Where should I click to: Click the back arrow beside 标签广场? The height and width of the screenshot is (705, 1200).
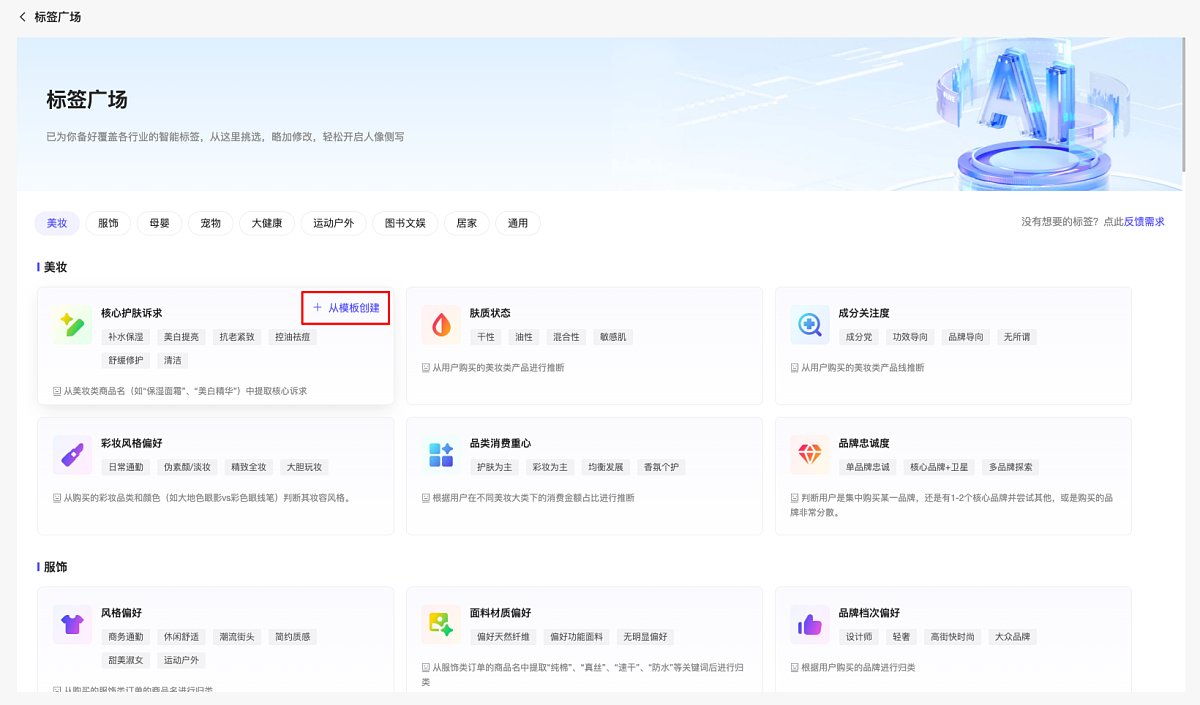(x=23, y=17)
